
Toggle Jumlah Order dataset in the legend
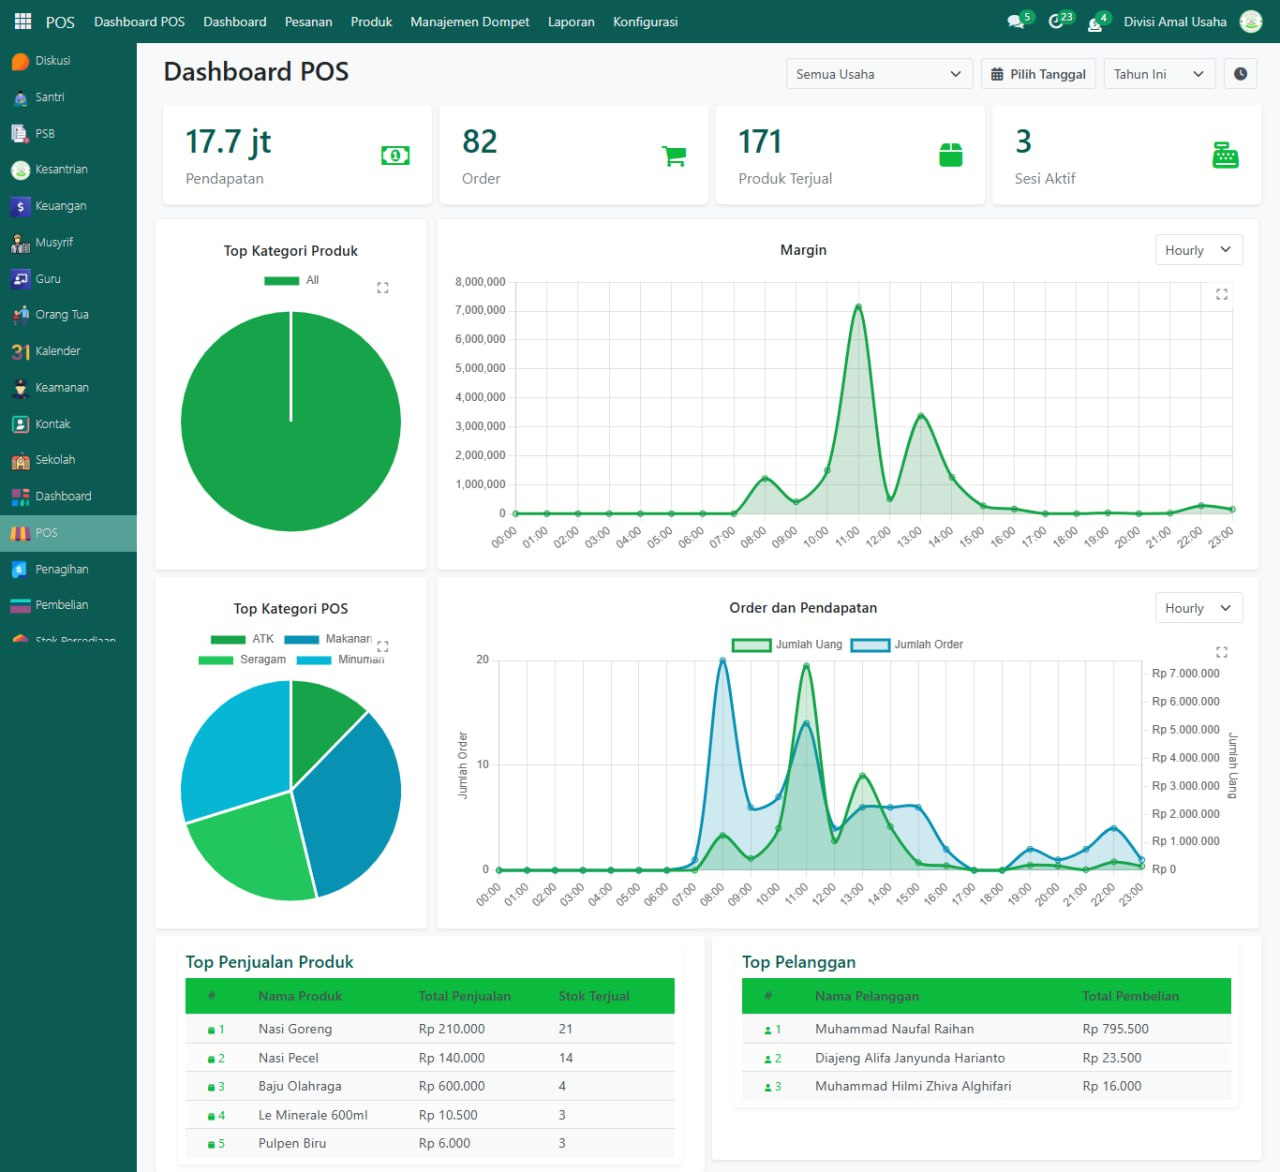tap(907, 645)
